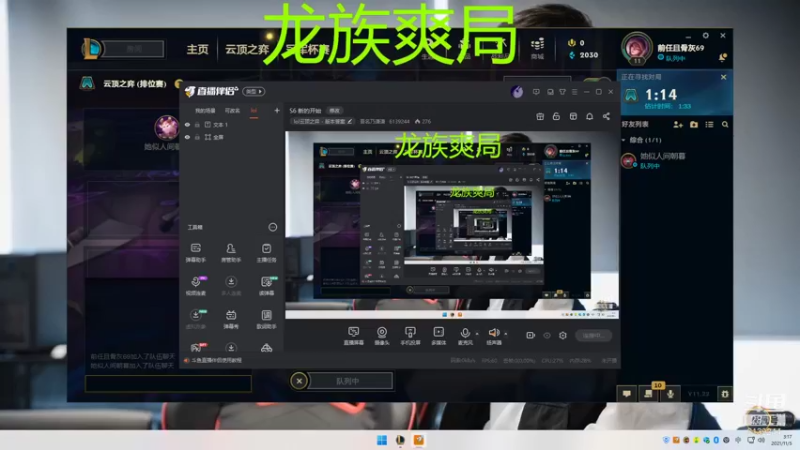Toggle visibility of 文本 1 layer
800x450 pixels.
point(187,124)
